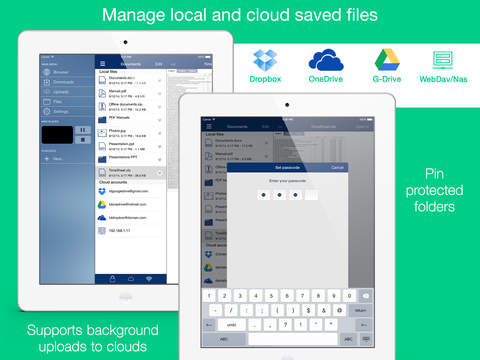Tap Edit in left iPad header
The image size is (480, 360).
(159, 64)
